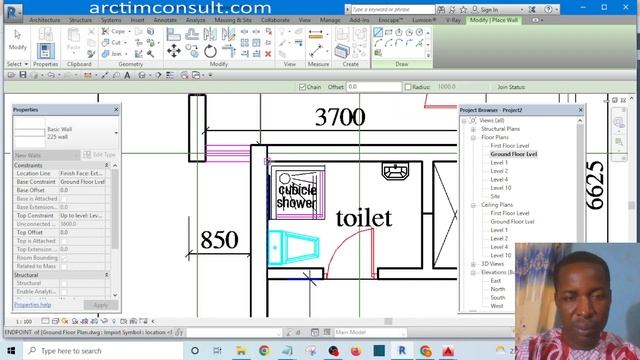Toggle Related to Mass checkbox
Image resolution: width=640 pixels, height=360 pixels.
(x=64, y=267)
